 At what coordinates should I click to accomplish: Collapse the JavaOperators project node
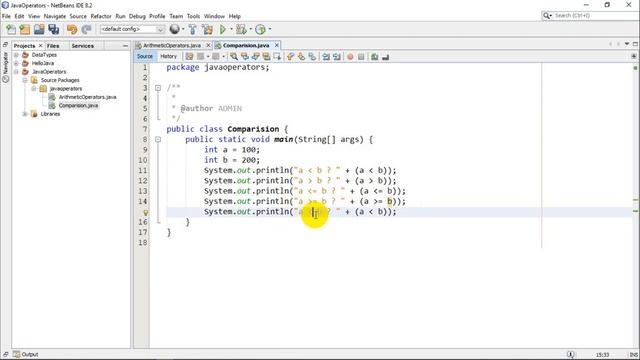[x=16, y=72]
